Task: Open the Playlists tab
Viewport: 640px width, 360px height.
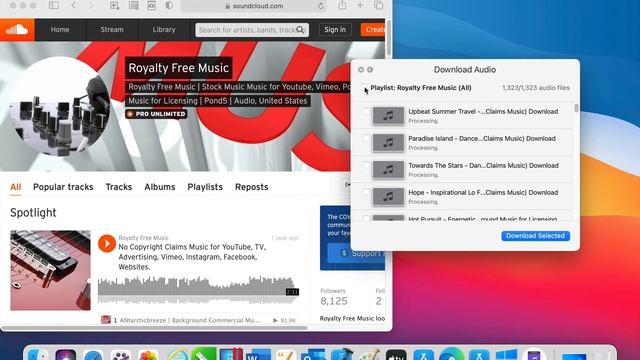Action: 205,187
